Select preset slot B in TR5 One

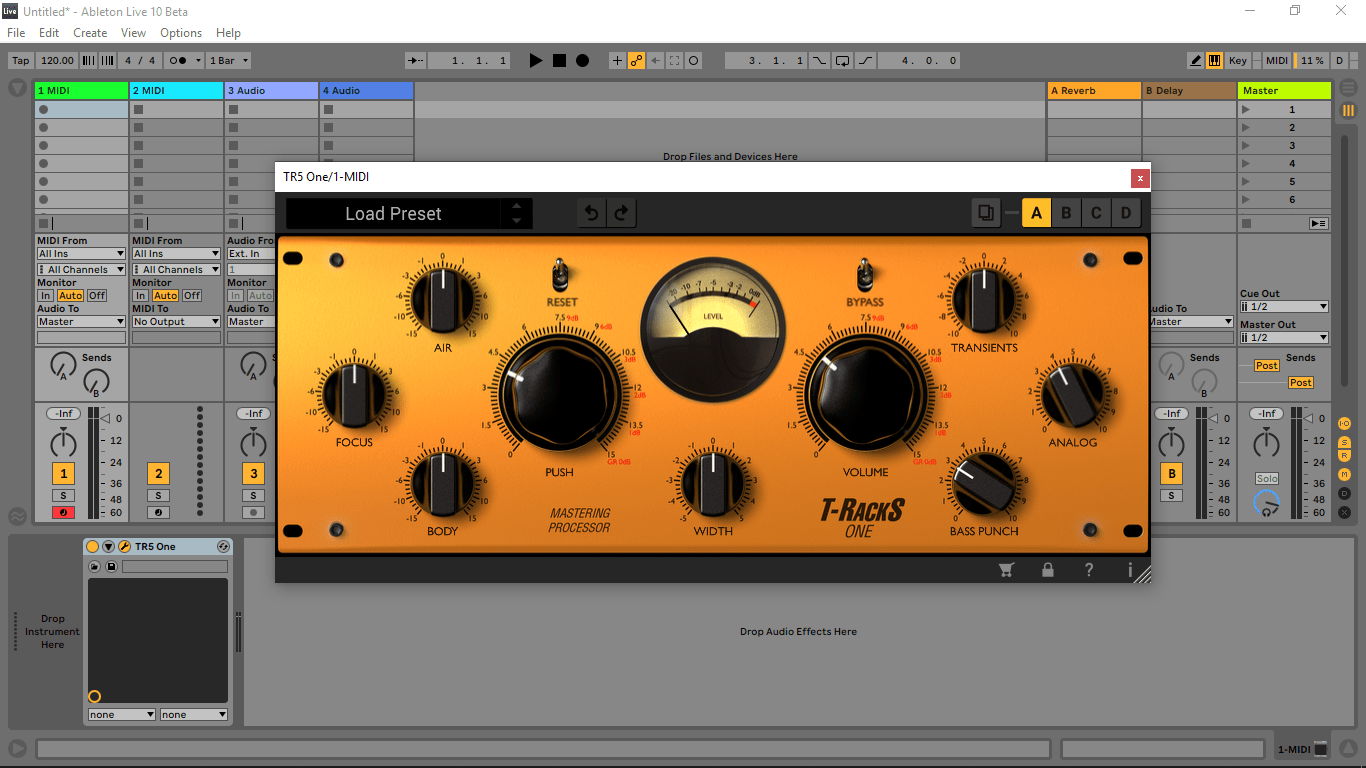[1066, 213]
